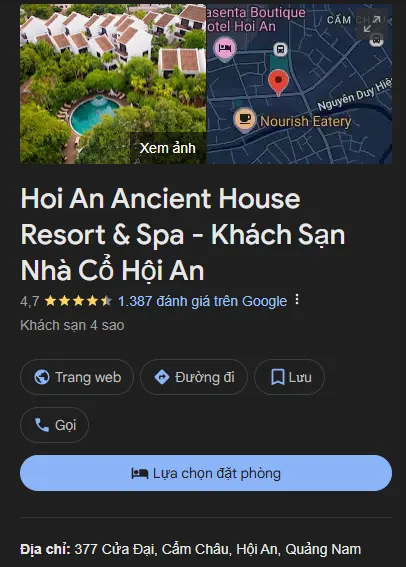Click the Nourish Eatery label on map
The height and width of the screenshot is (567, 406).
(305, 122)
